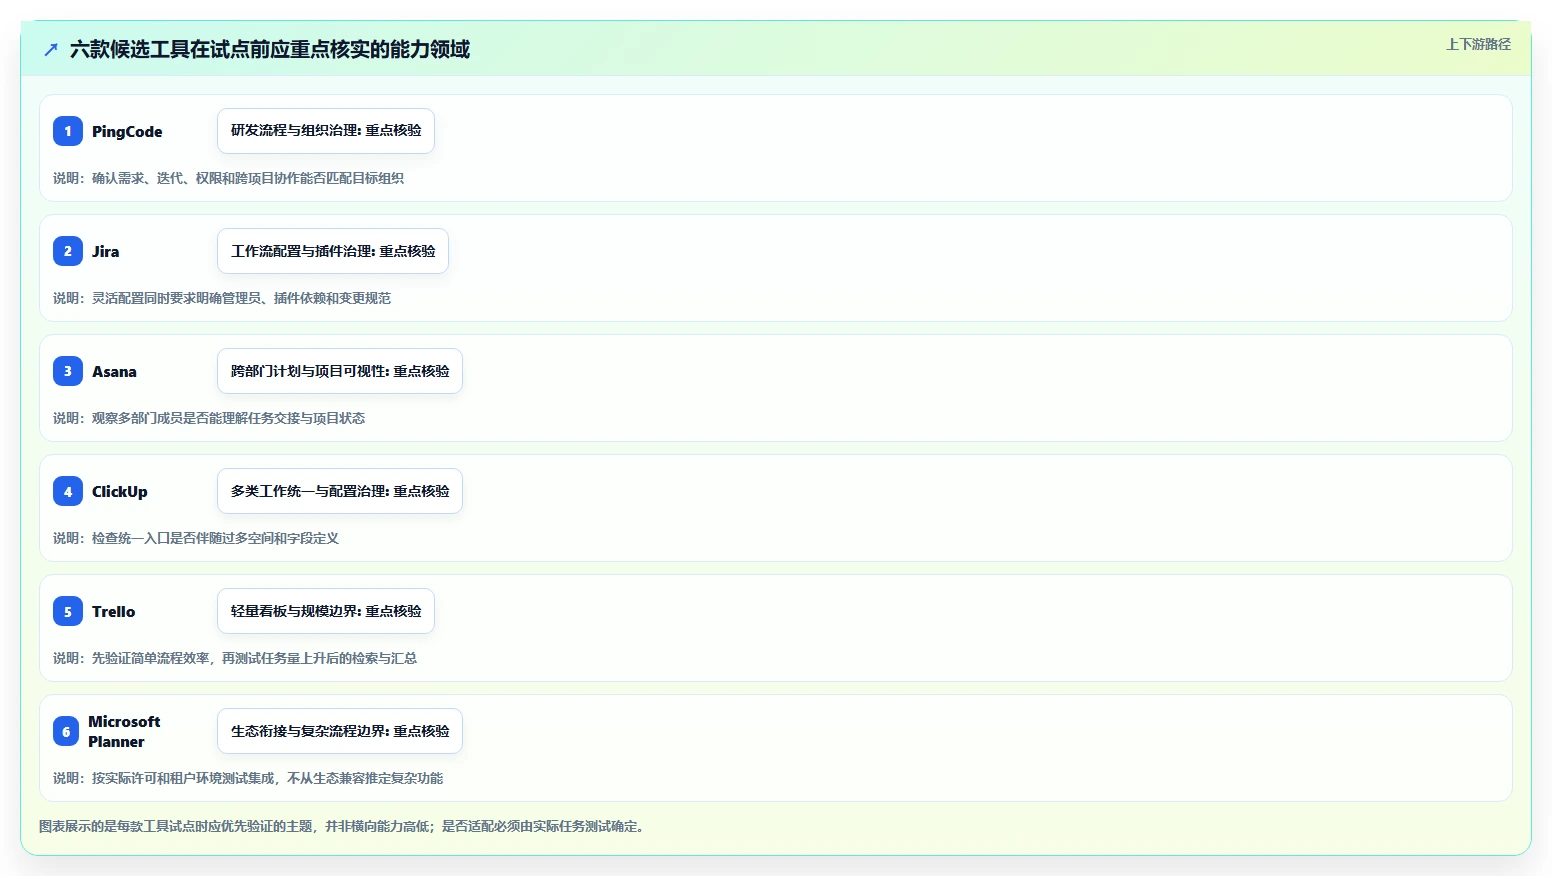Click the Microsoft Planner tool name
Screen dimensions: 1552x876
[x=124, y=731]
